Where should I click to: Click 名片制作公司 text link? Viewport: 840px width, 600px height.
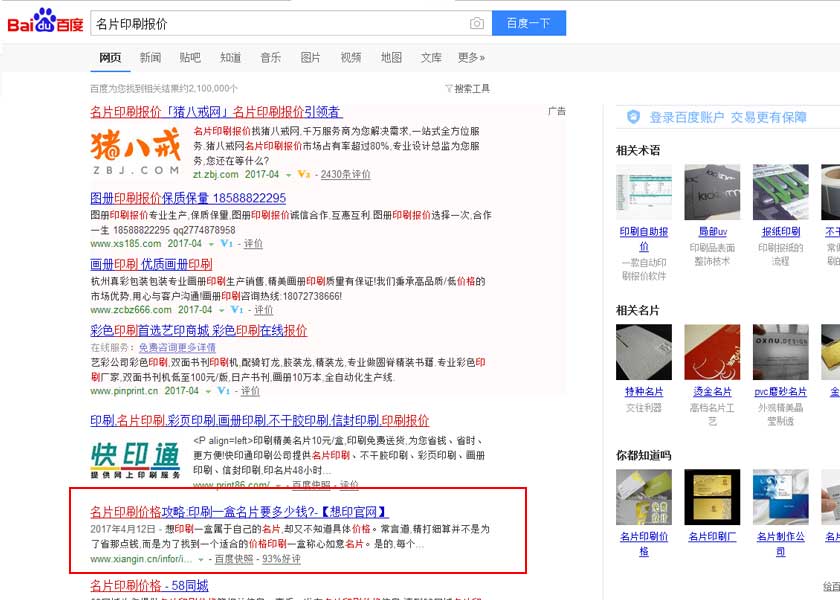click(x=781, y=544)
